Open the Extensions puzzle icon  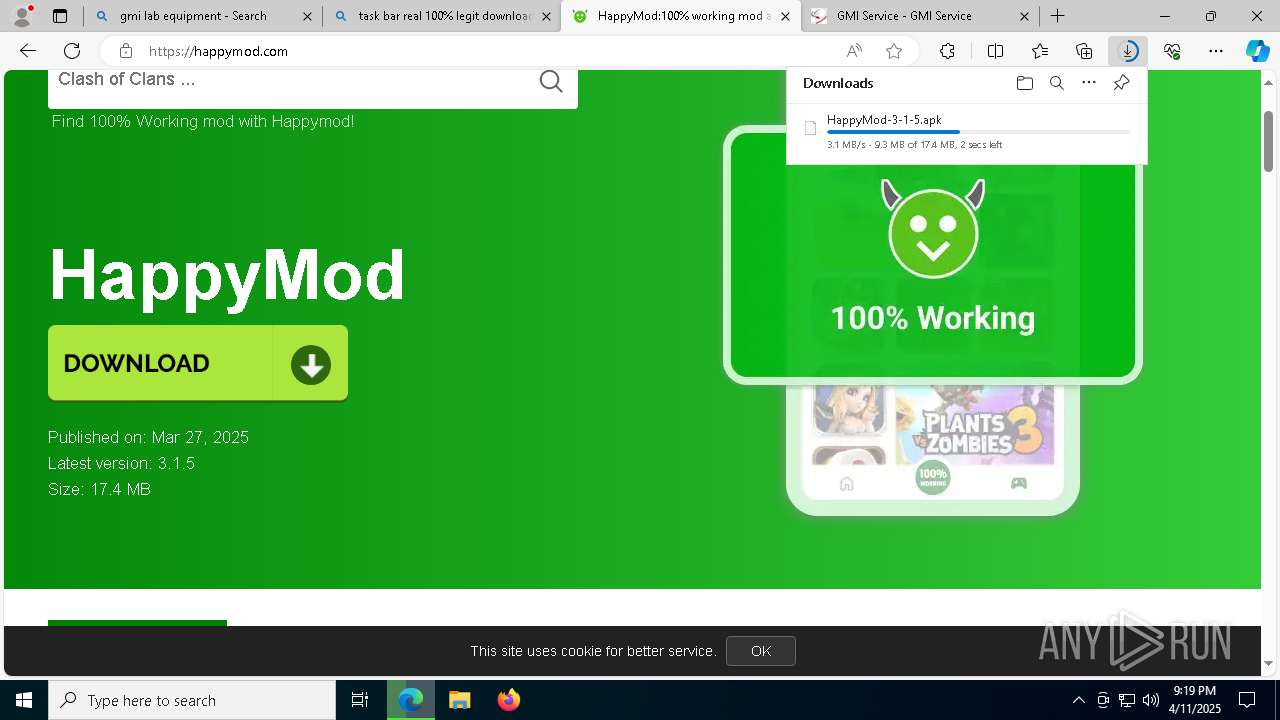[947, 51]
